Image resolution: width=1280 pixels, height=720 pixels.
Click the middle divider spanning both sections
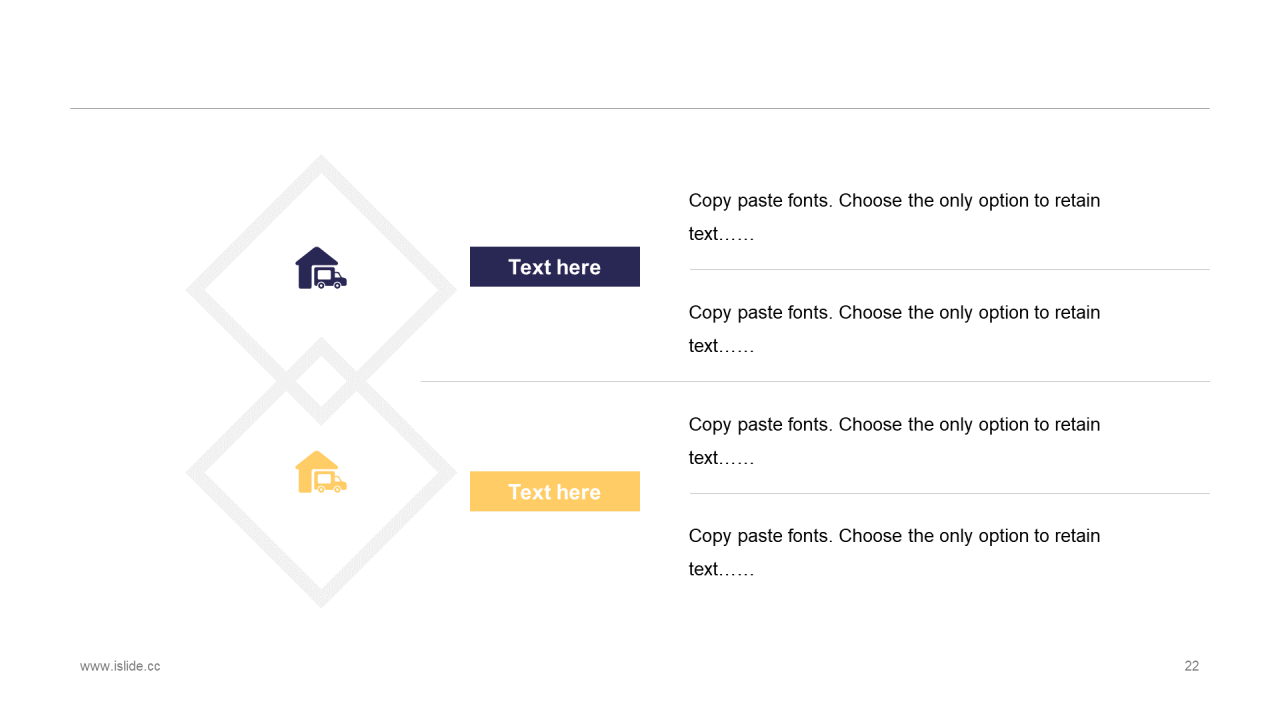click(815, 382)
